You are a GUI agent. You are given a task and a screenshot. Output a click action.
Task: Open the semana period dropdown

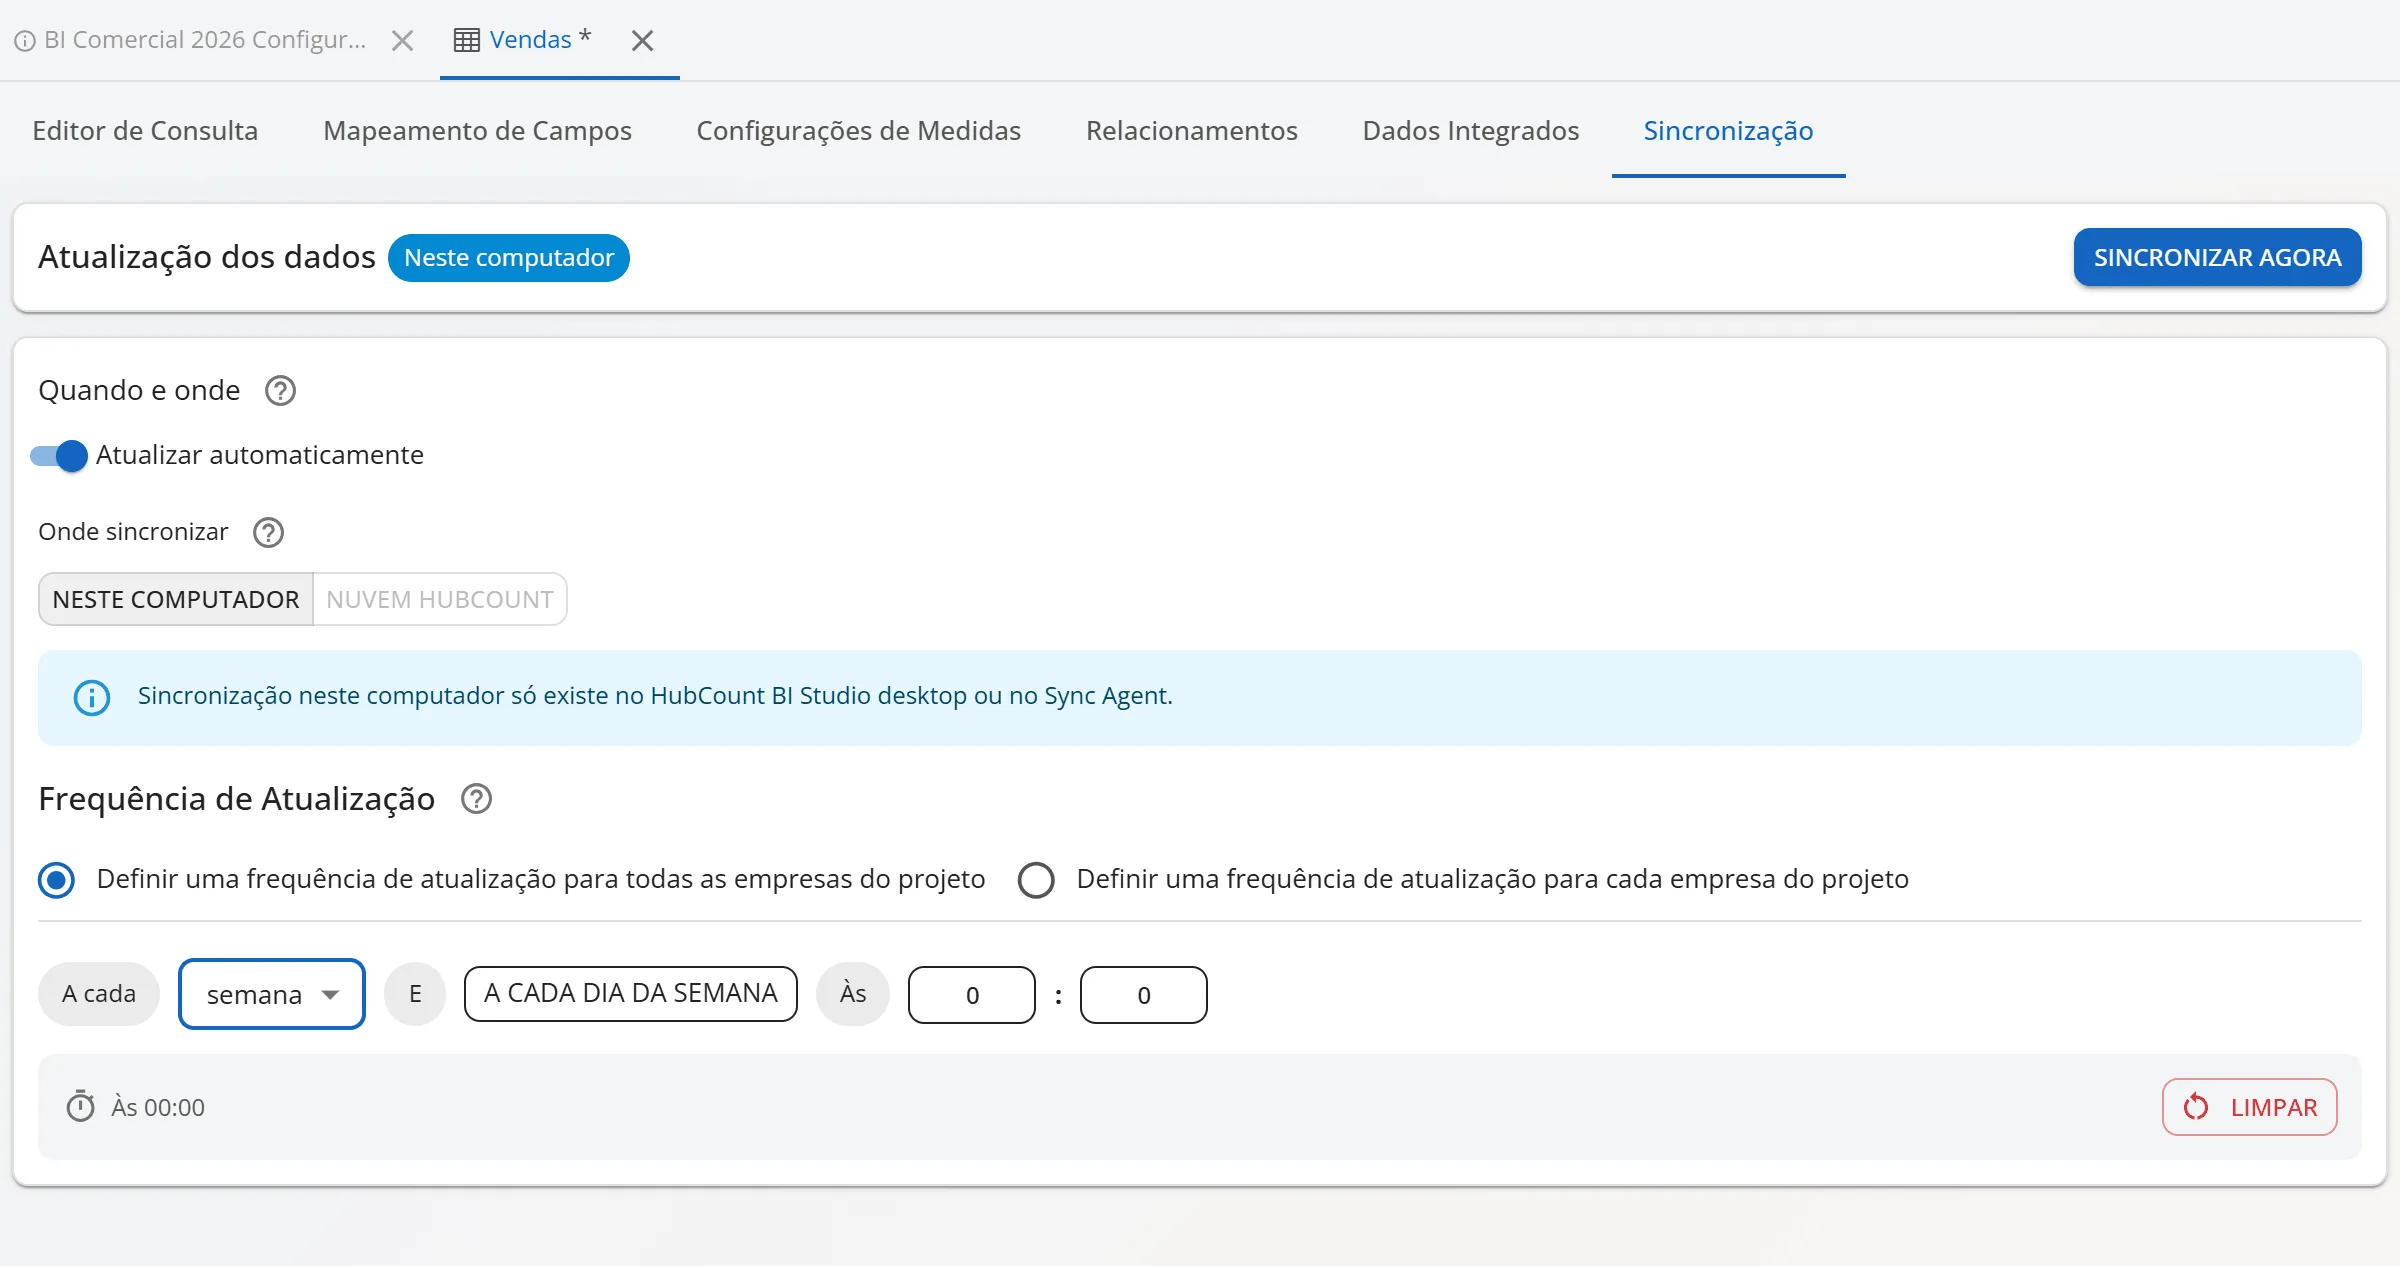[x=272, y=994]
